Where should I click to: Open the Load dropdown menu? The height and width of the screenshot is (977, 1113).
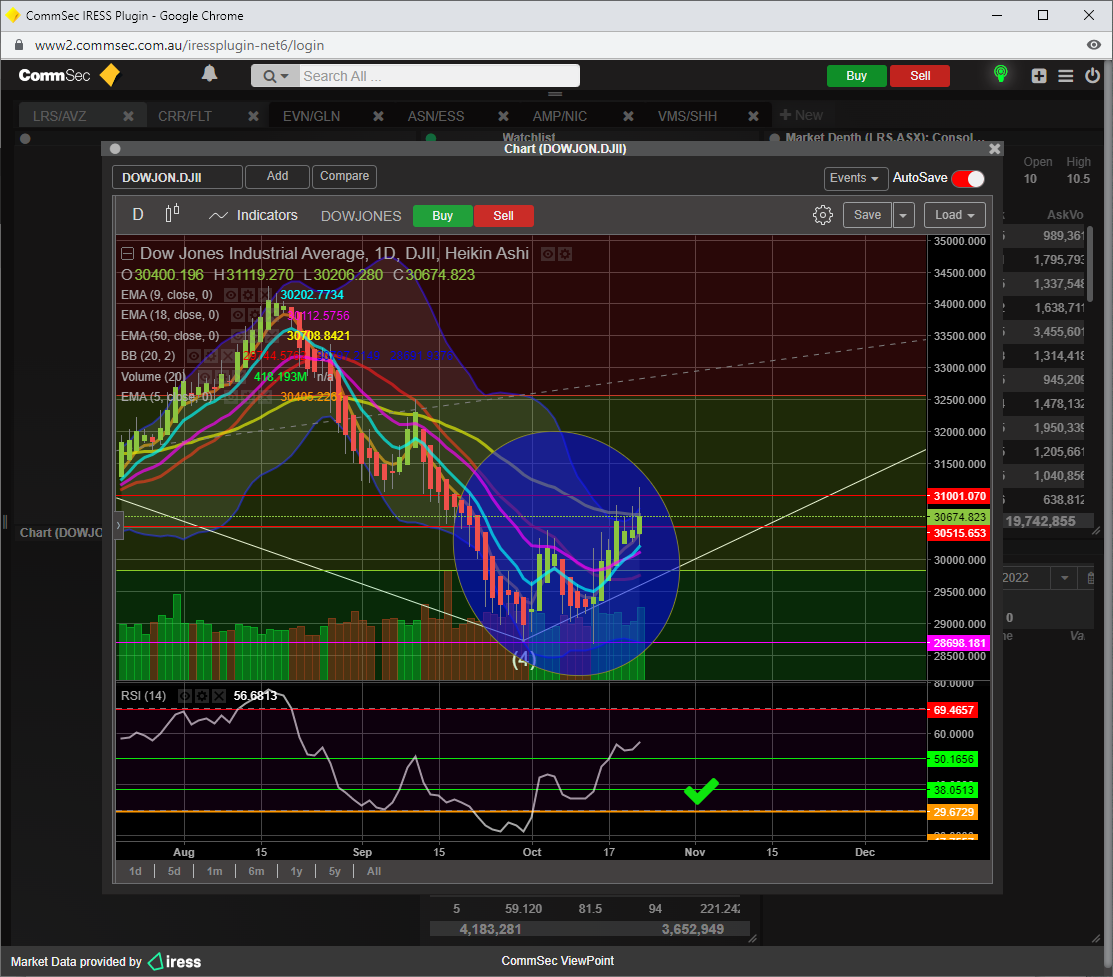tap(954, 215)
